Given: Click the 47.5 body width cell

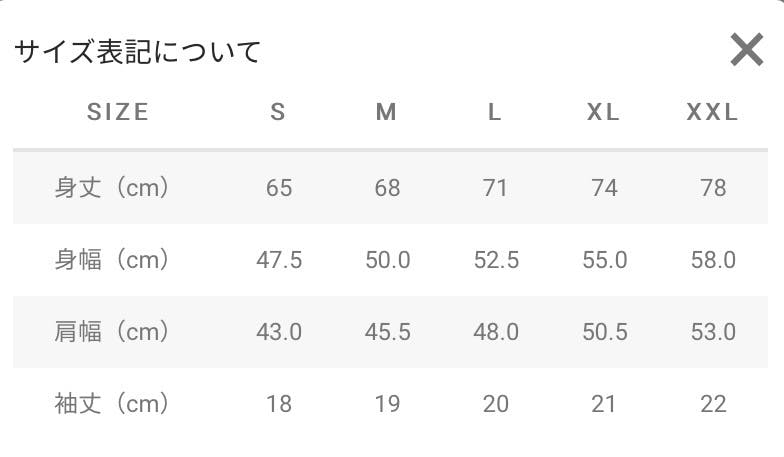Looking at the screenshot, I should pyautogui.click(x=279, y=260).
